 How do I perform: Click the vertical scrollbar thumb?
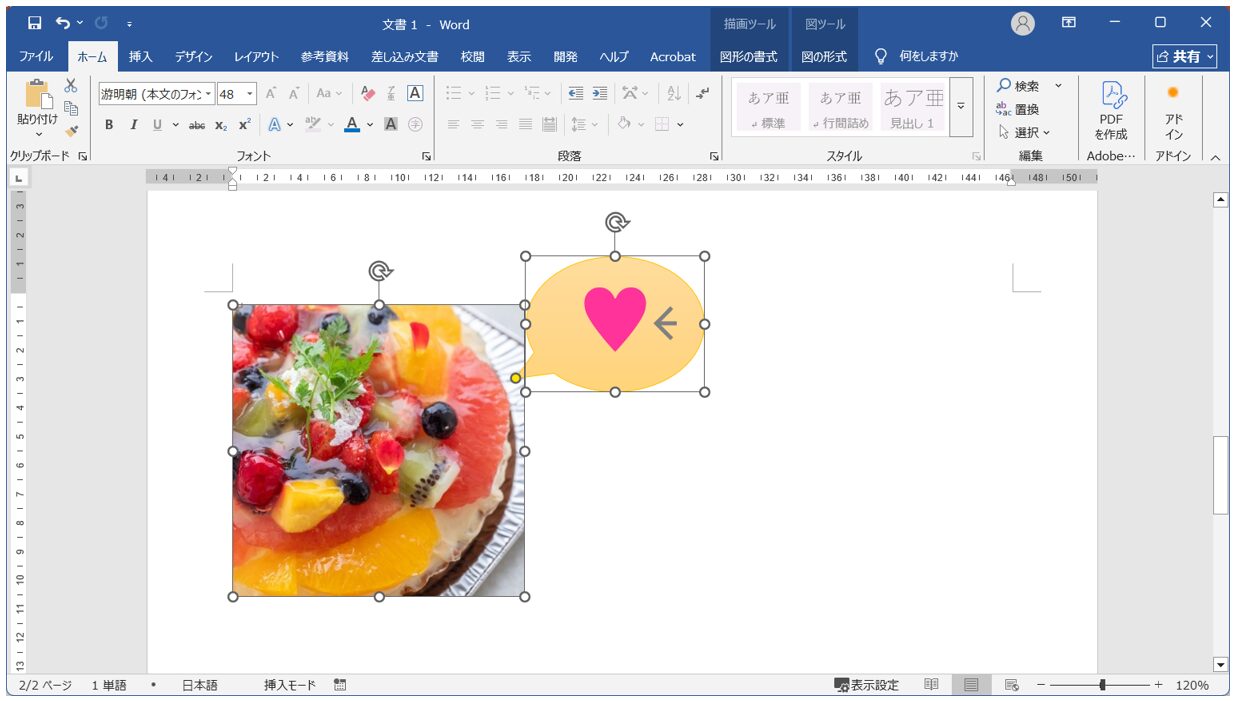[1220, 475]
